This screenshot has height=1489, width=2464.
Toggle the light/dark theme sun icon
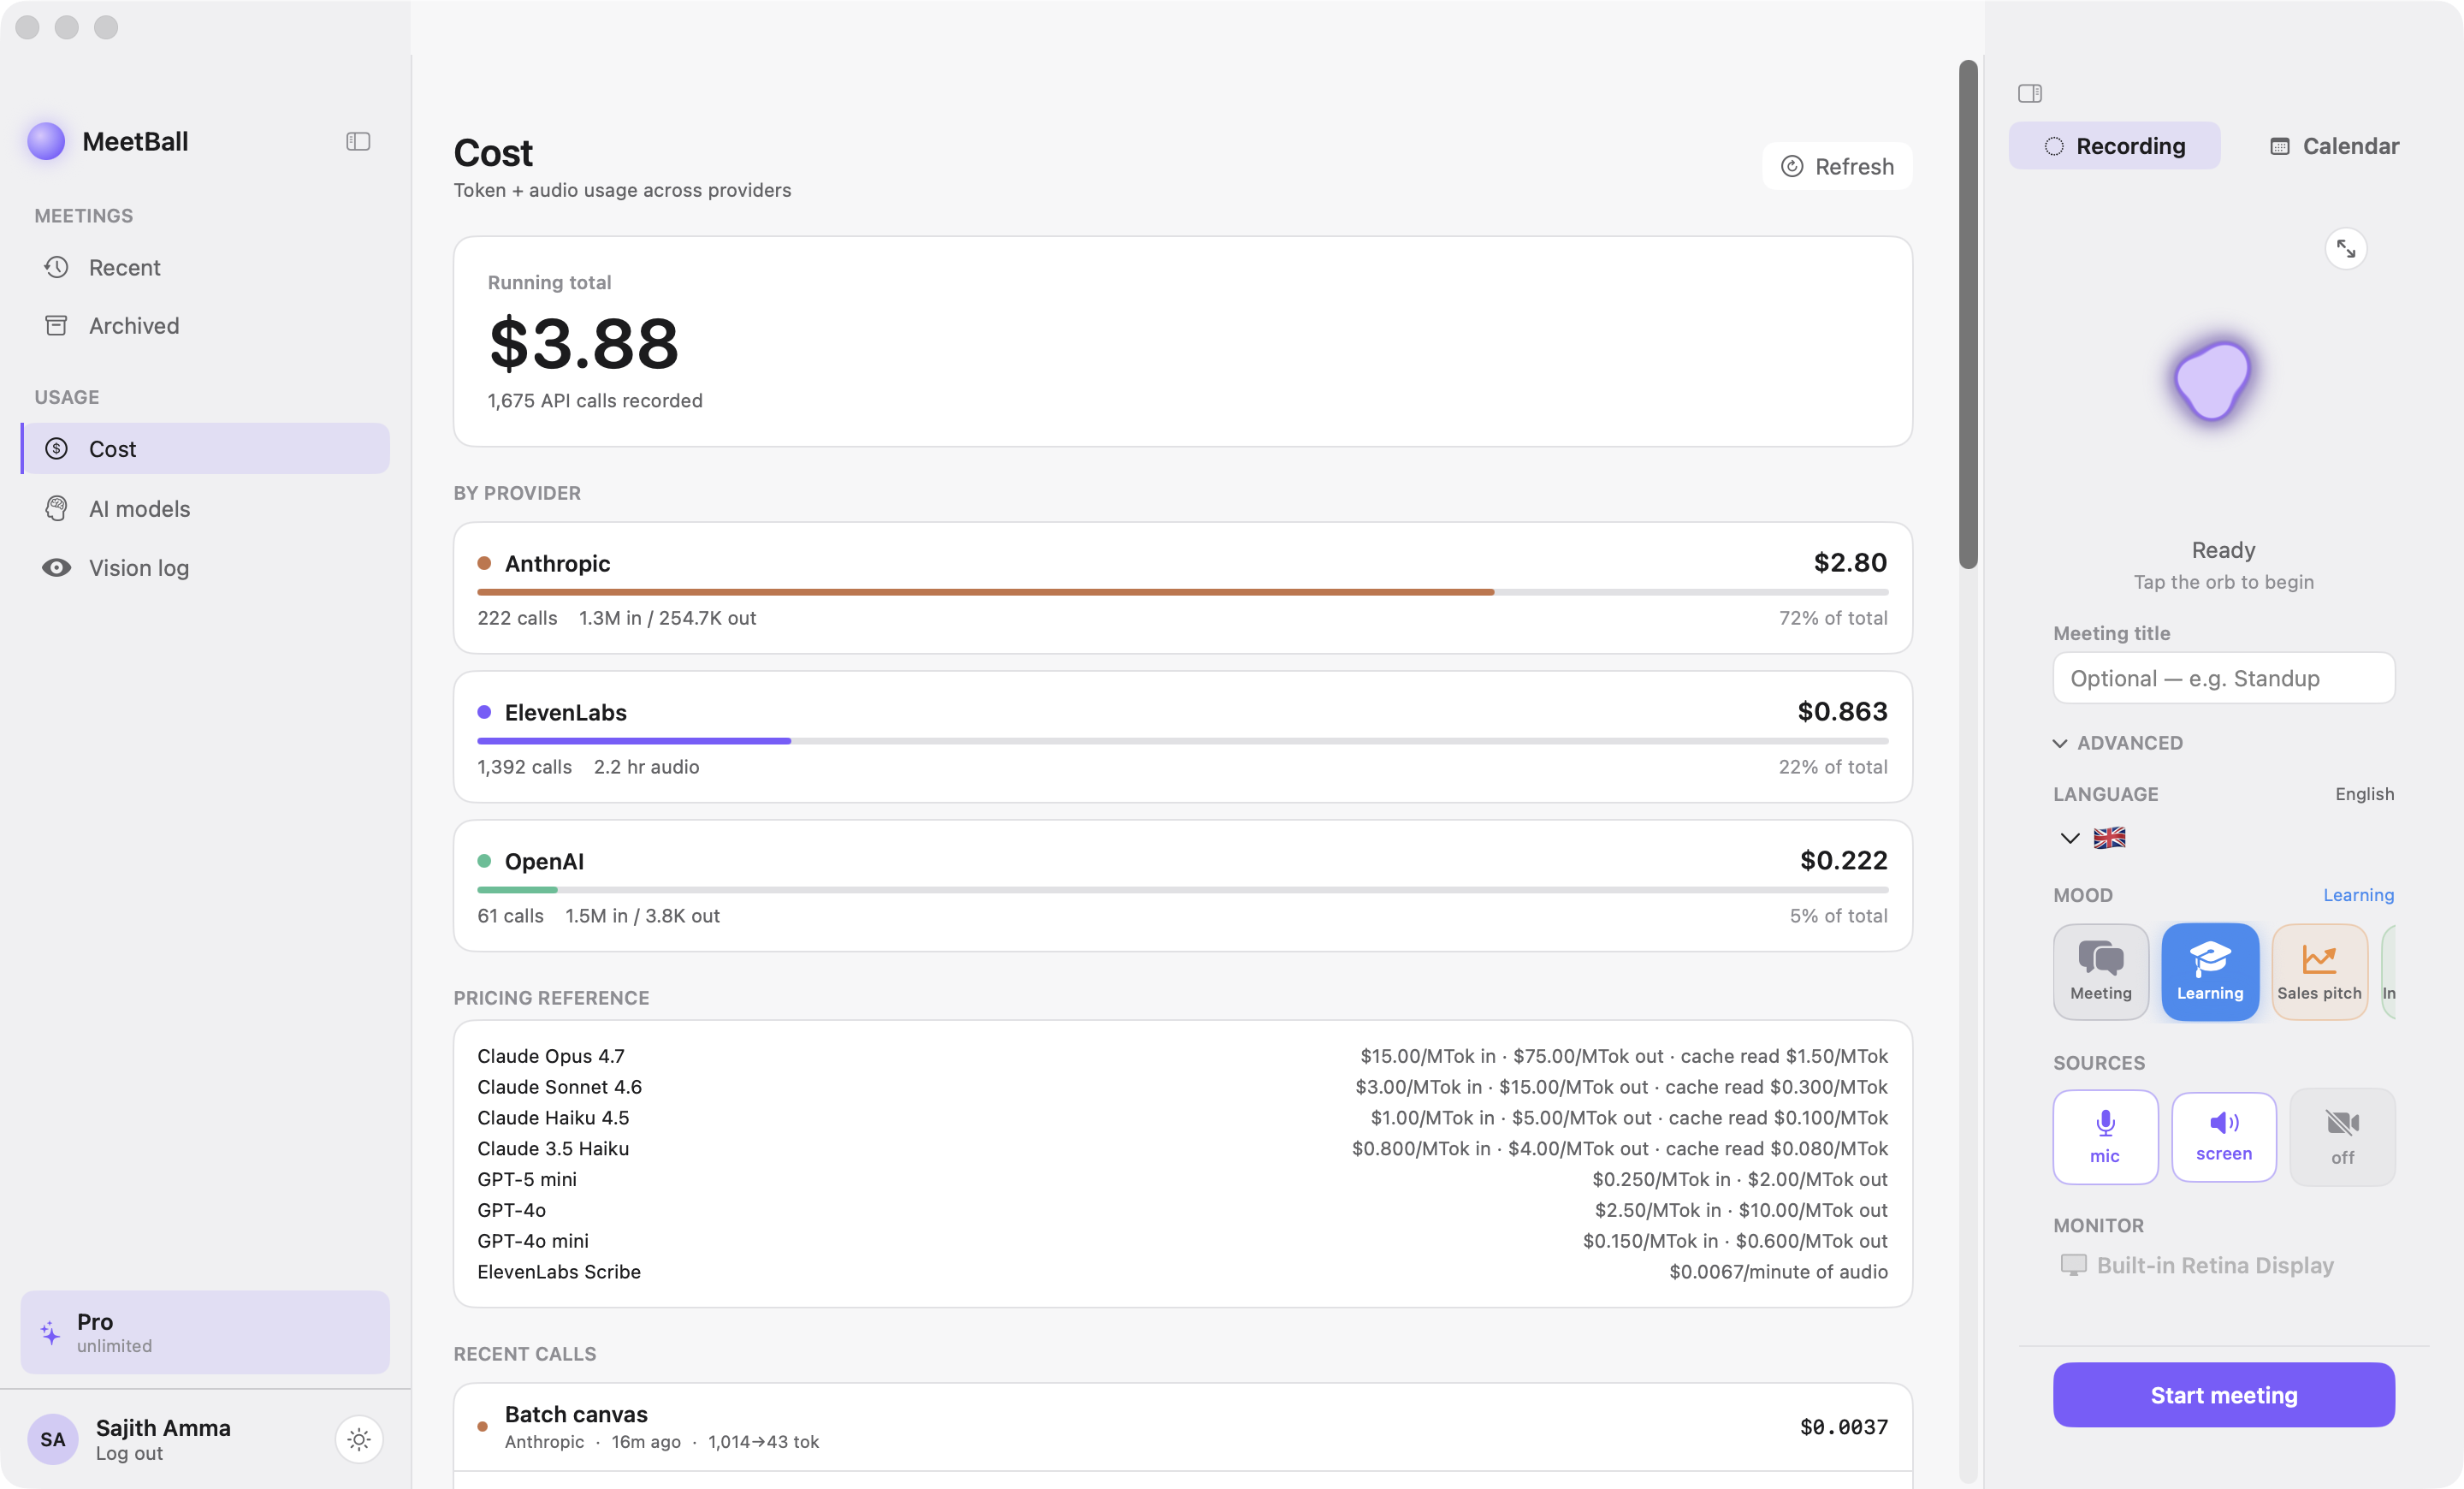(359, 1439)
